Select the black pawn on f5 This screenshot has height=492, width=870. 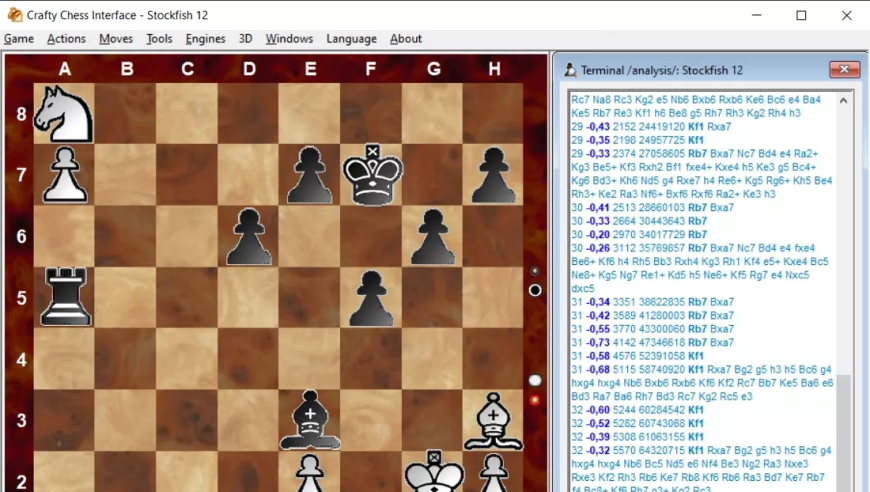point(371,297)
